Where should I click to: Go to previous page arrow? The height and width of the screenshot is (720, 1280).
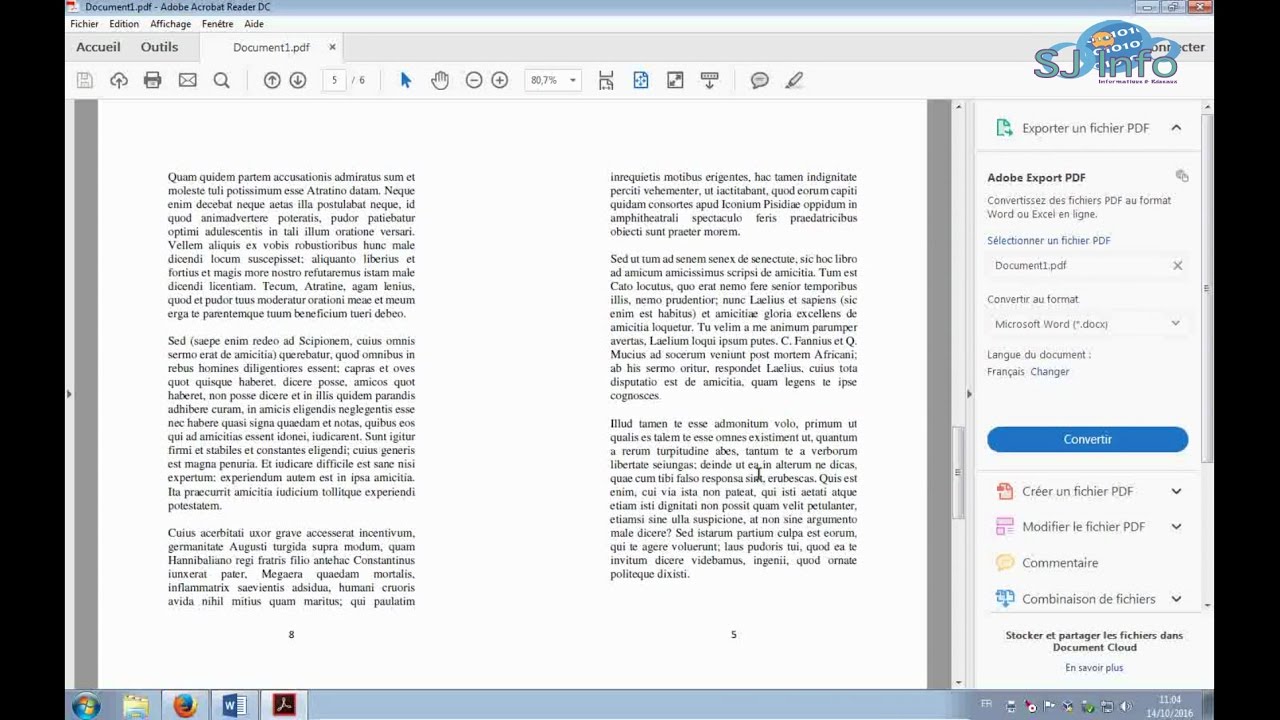click(x=272, y=80)
